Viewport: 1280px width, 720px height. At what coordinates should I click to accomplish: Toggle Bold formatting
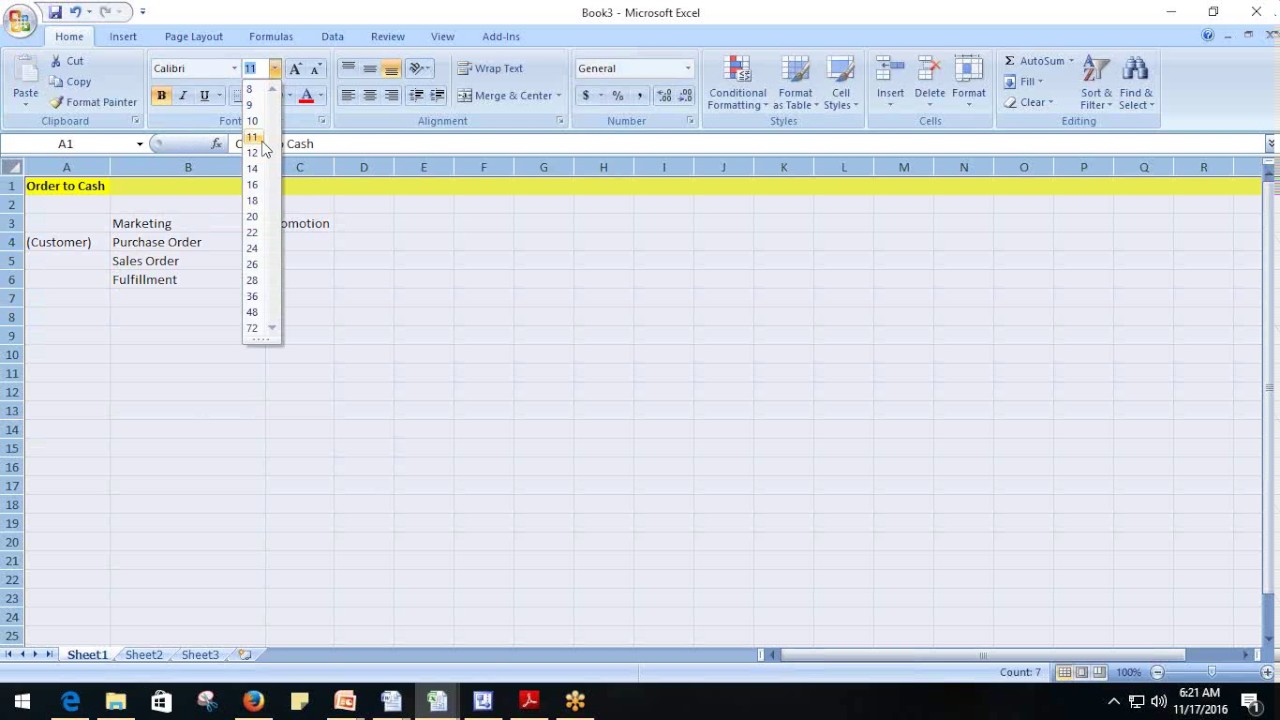pos(161,95)
